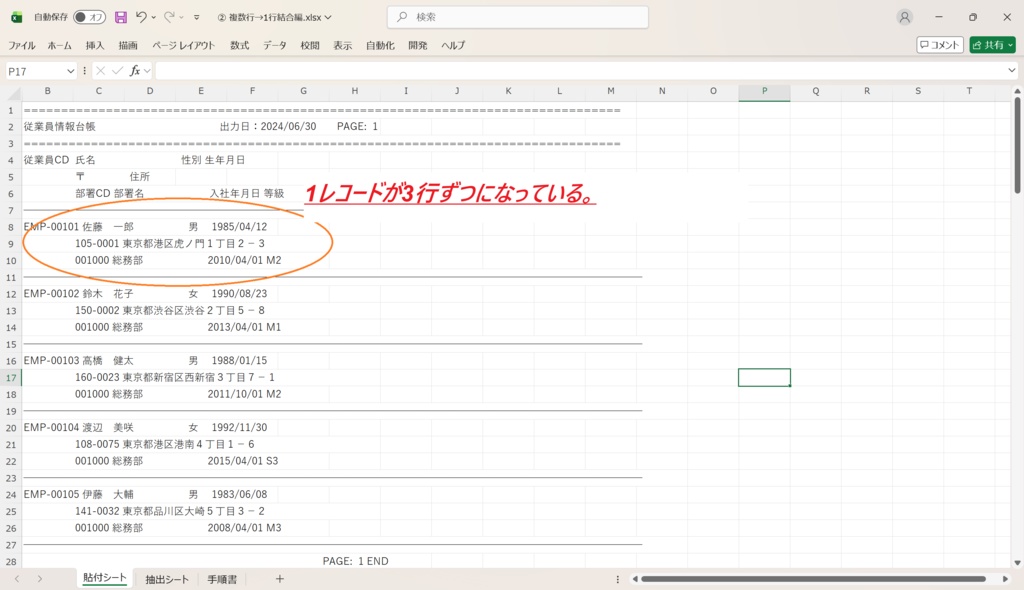Switch to the データ ribbon tab
The width and height of the screenshot is (1024, 590).
(274, 45)
